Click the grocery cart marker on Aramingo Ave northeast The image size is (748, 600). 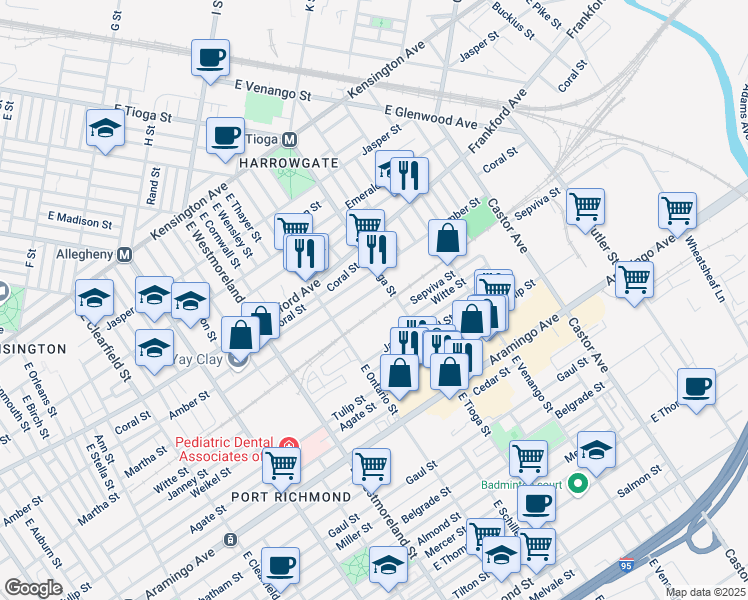(634, 281)
